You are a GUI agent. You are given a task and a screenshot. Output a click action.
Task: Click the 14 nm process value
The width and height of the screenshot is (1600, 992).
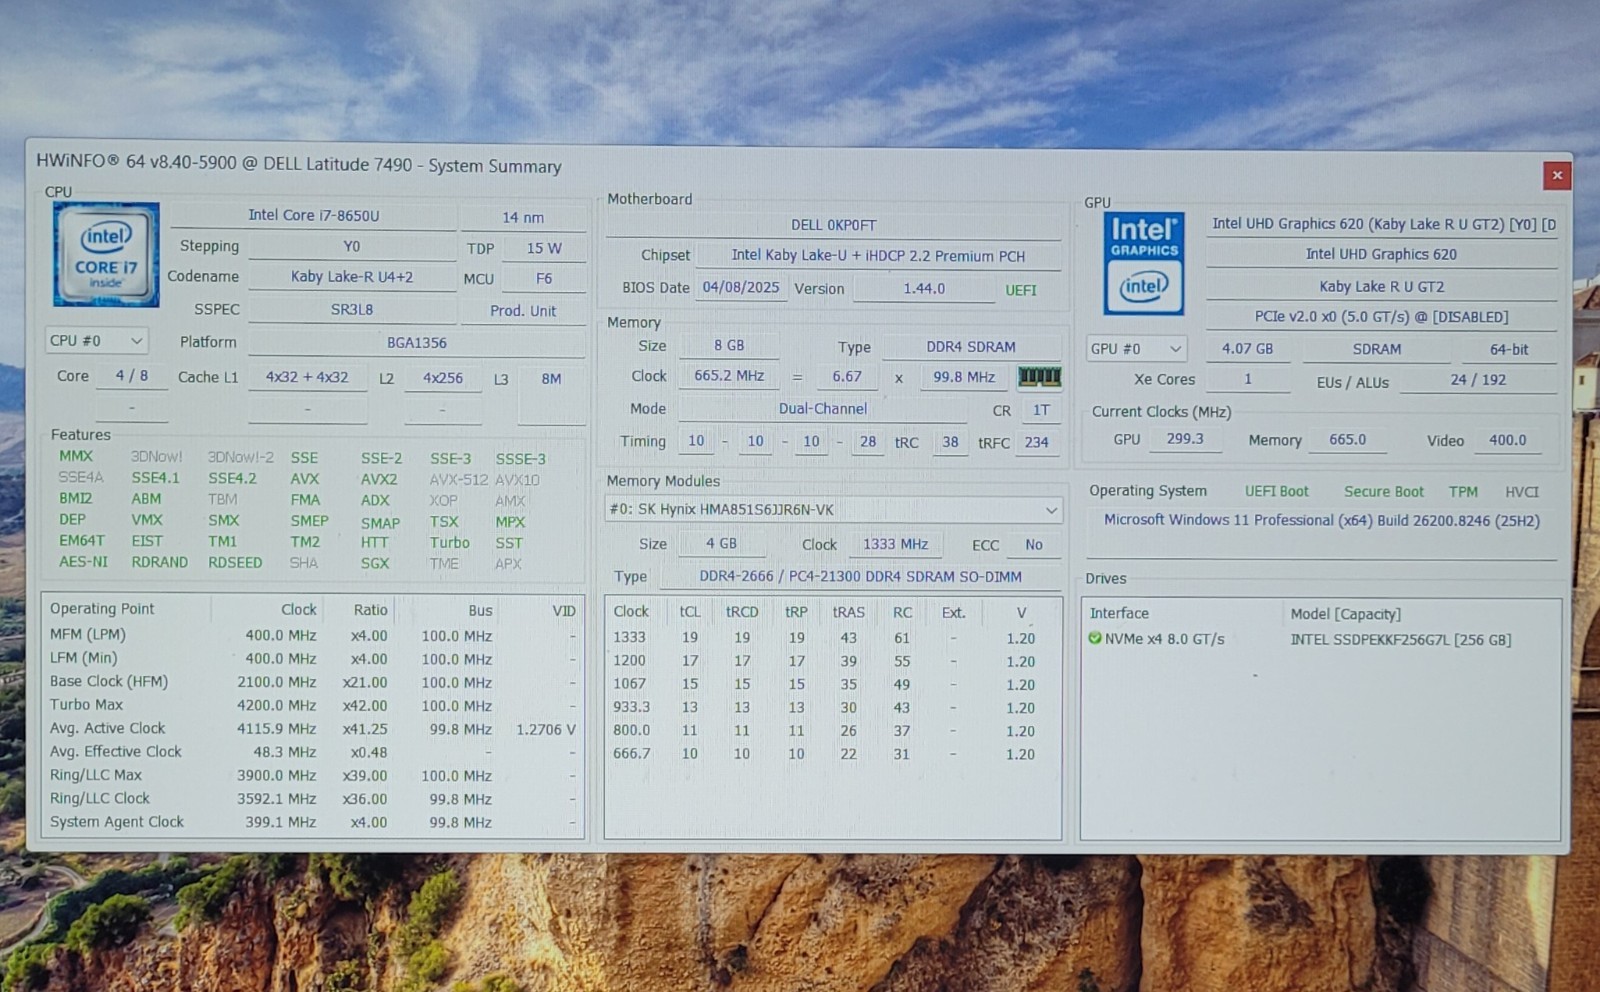click(x=523, y=217)
